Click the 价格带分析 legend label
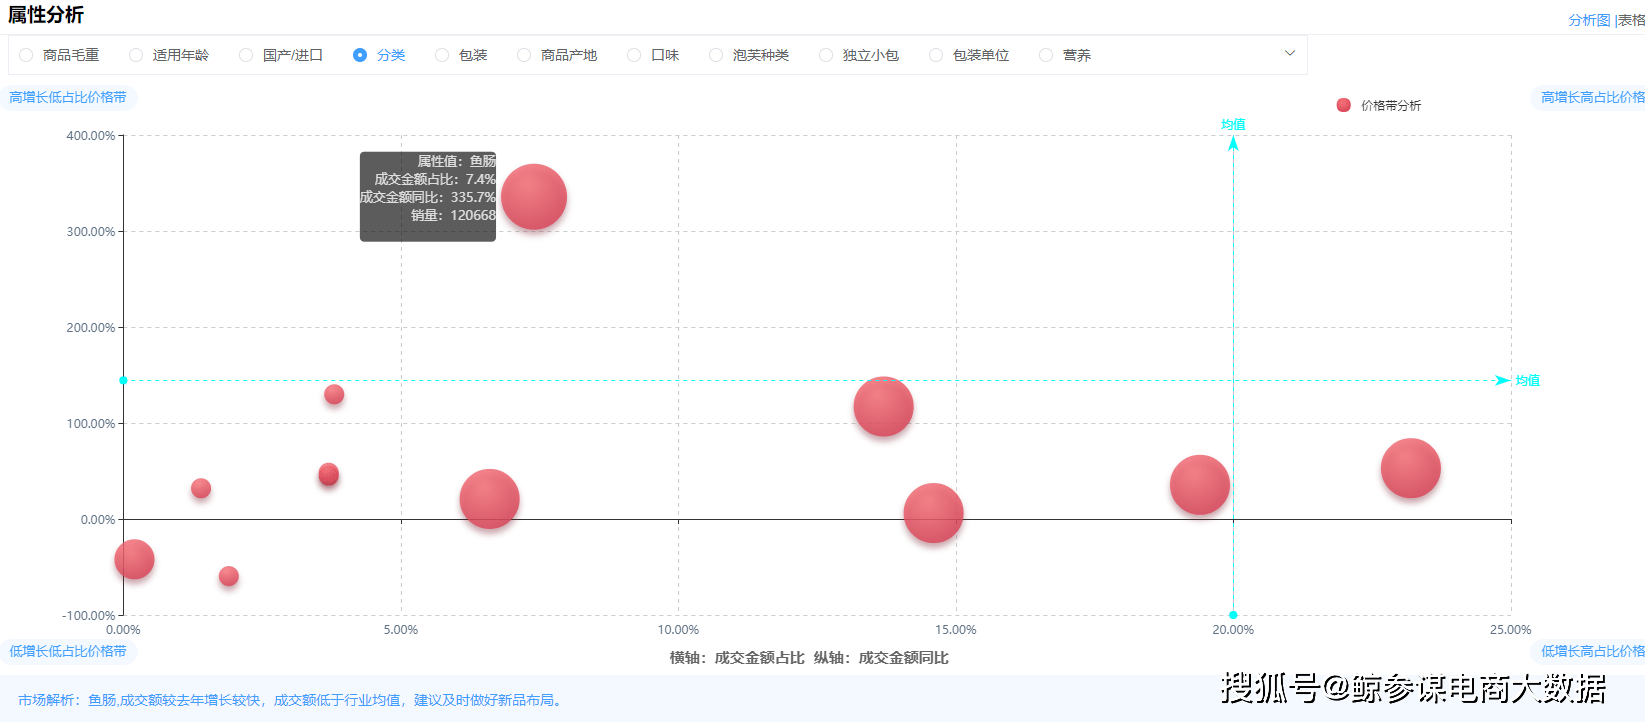 (1391, 105)
